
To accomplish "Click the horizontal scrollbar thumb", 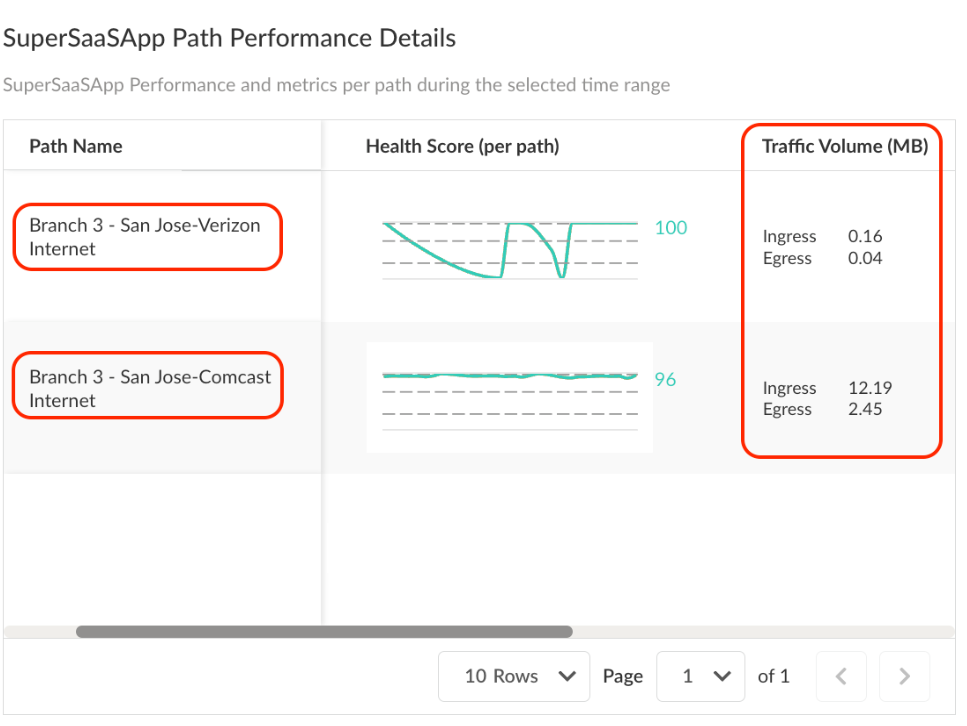I will tap(324, 632).
